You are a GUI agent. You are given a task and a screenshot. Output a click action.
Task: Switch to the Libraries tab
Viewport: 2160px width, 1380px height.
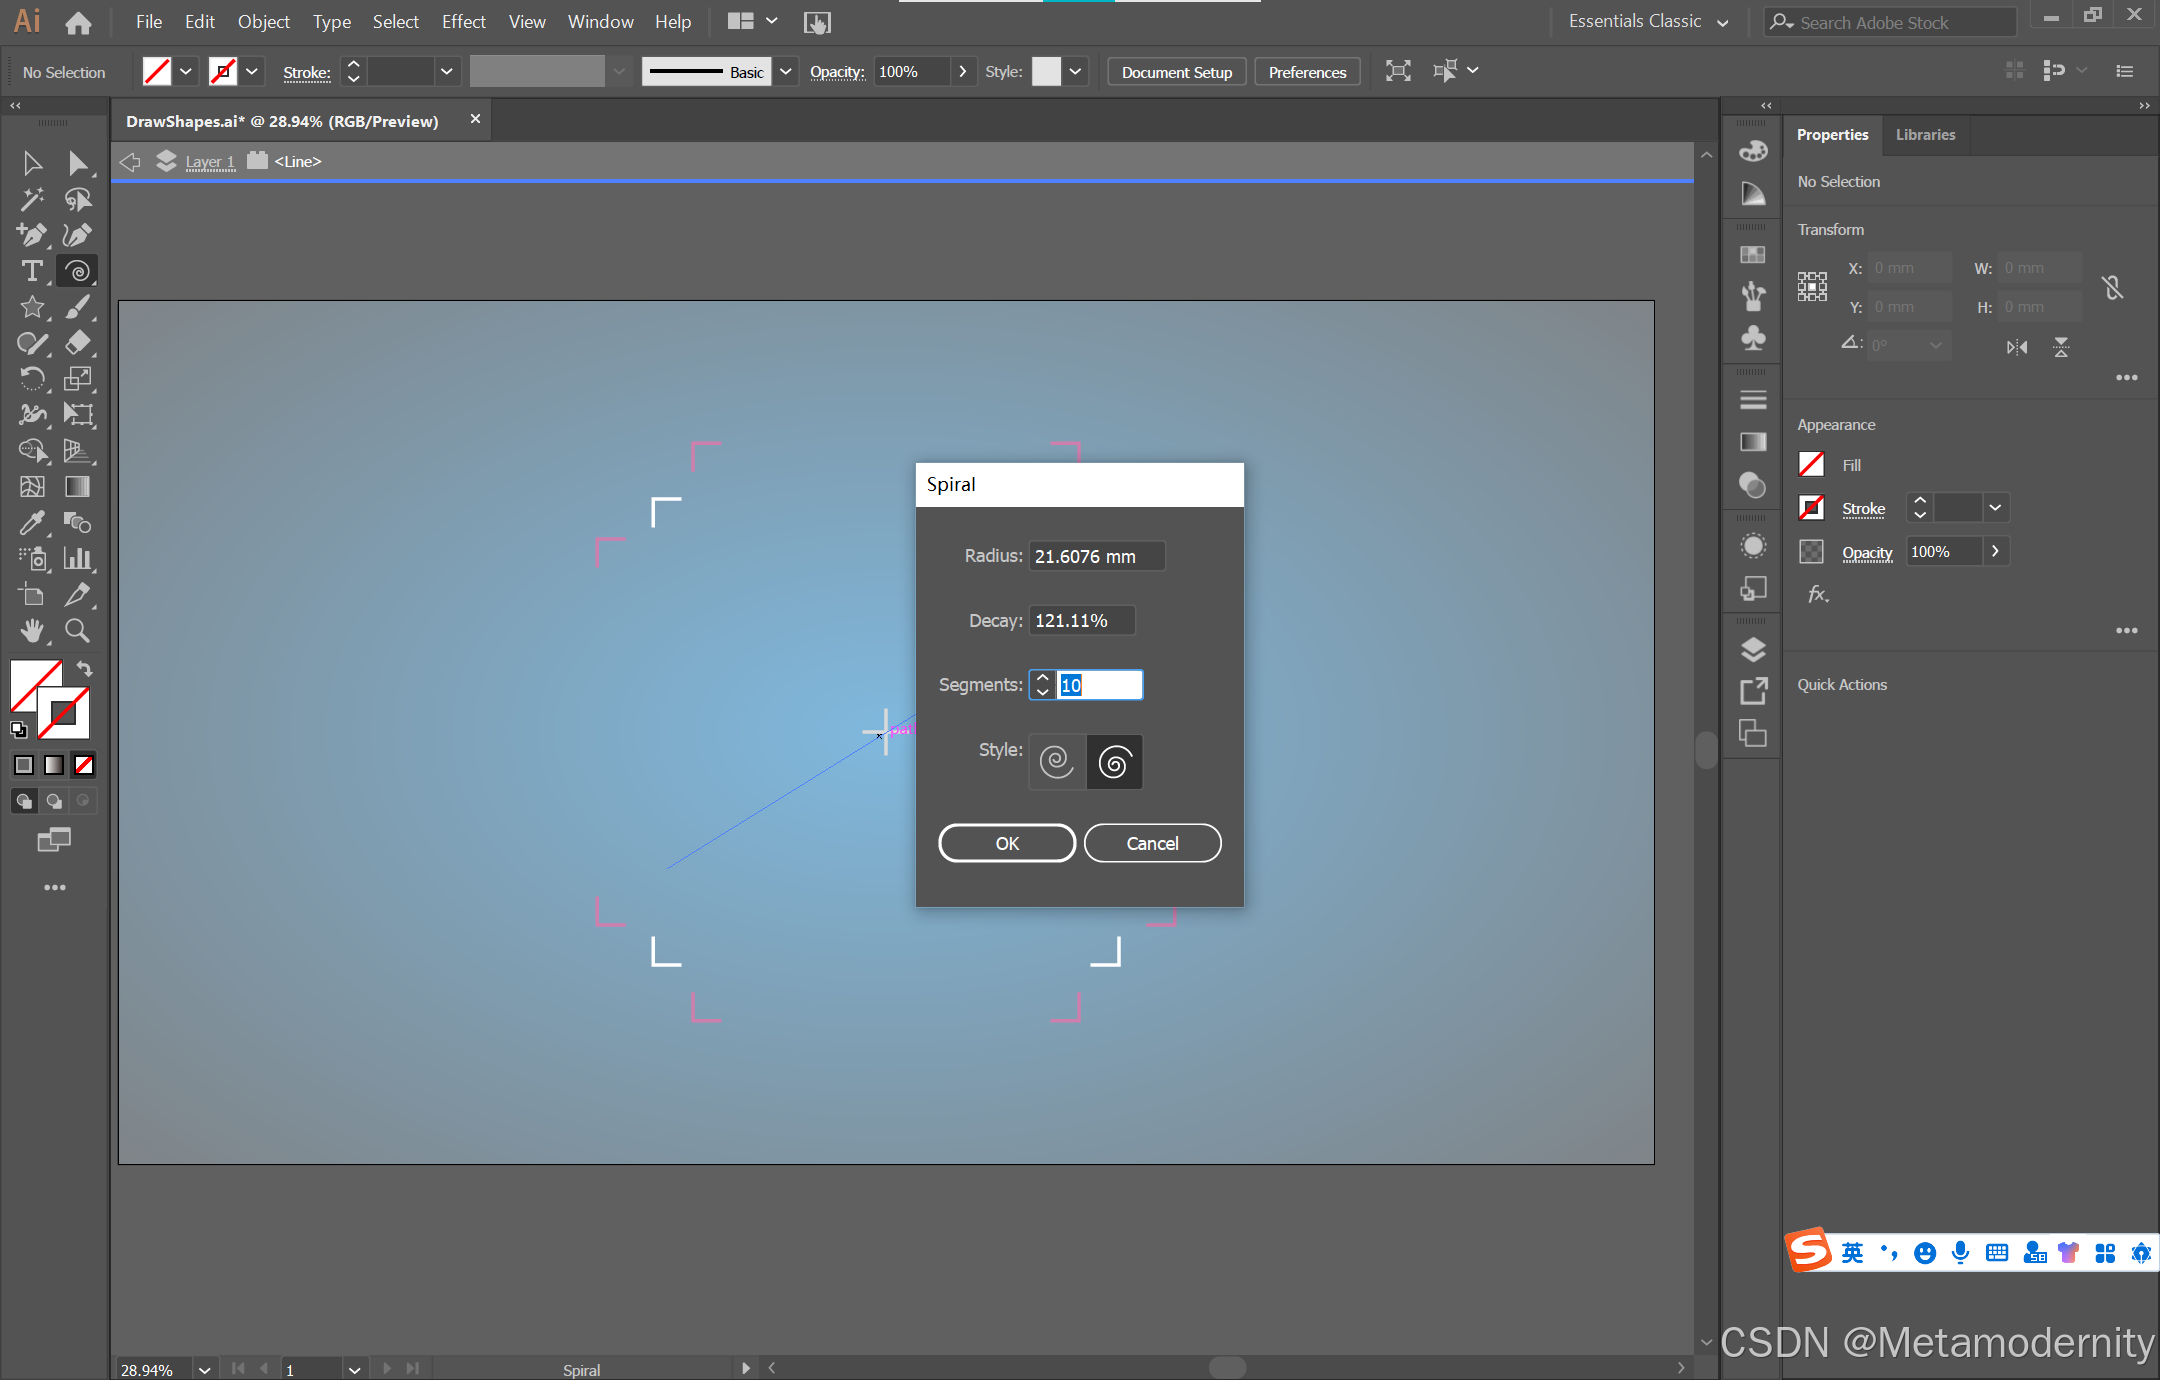[1925, 135]
